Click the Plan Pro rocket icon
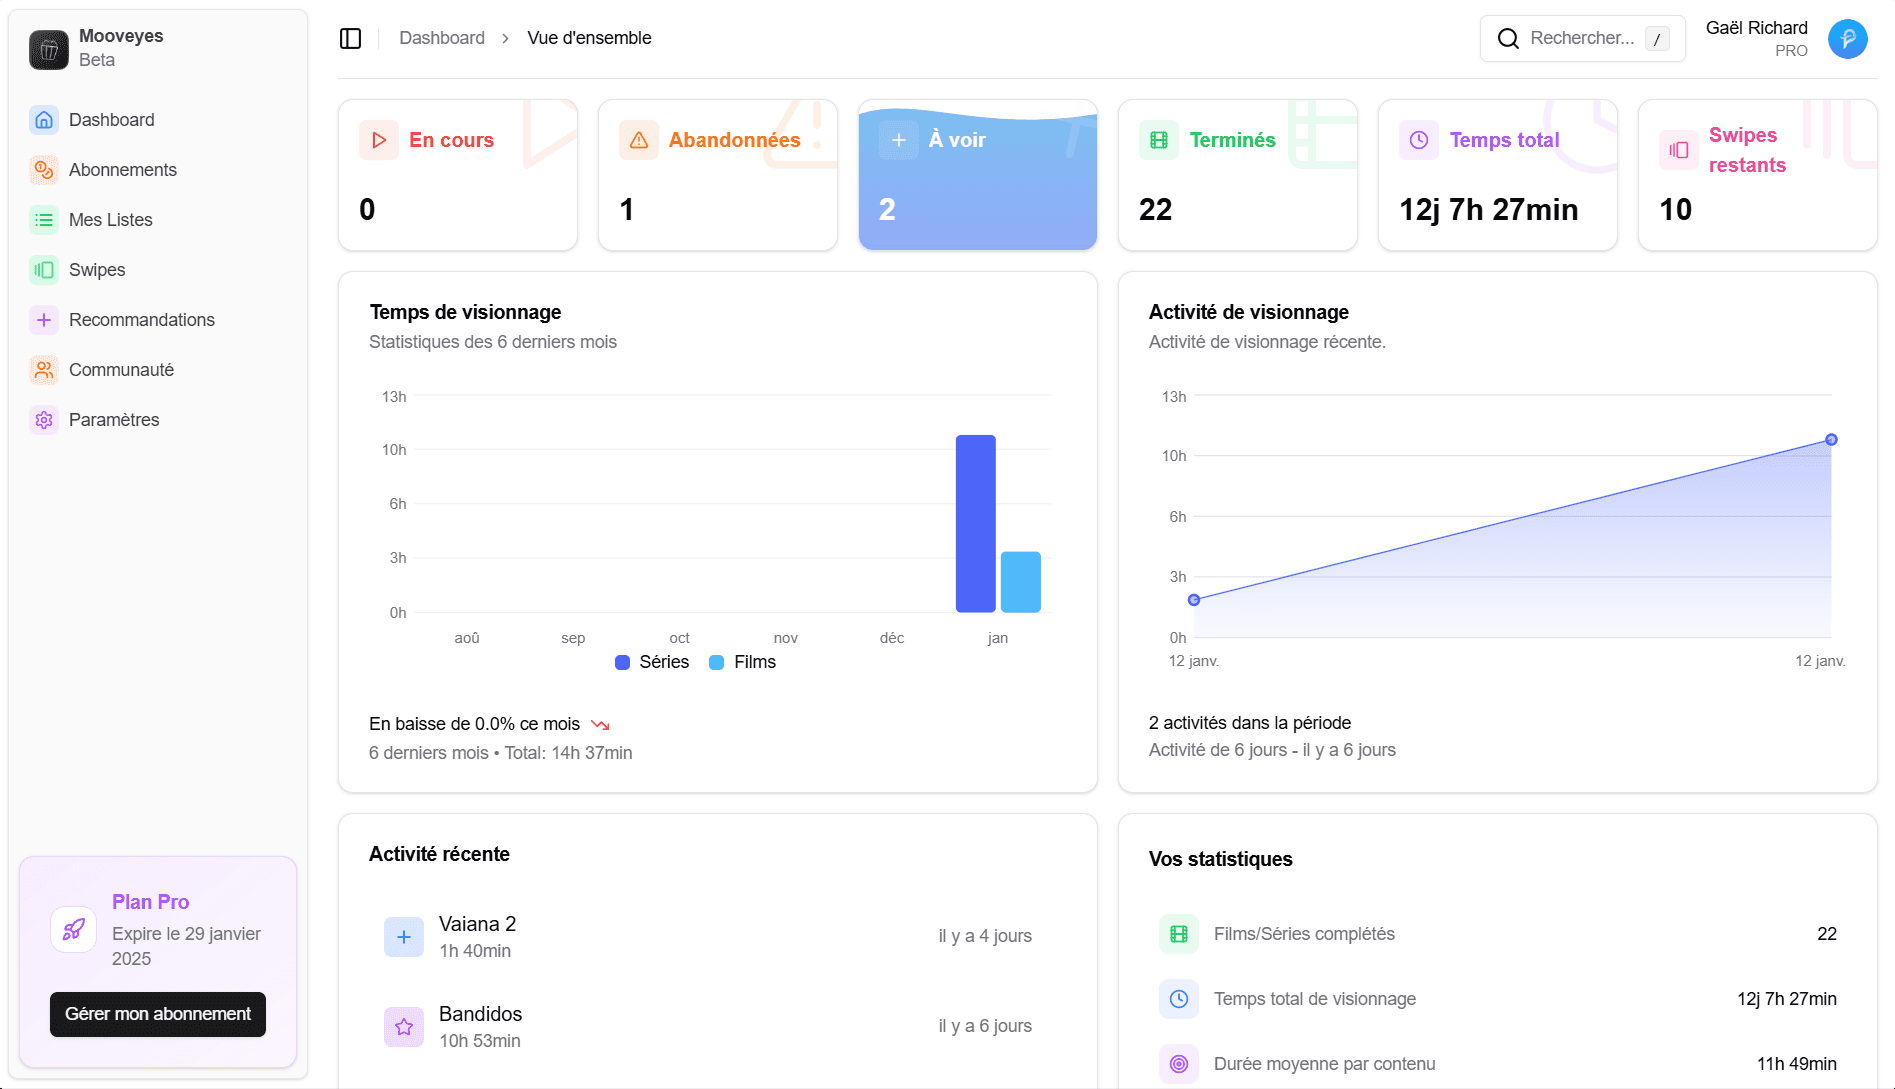The image size is (1895, 1089). click(x=74, y=930)
